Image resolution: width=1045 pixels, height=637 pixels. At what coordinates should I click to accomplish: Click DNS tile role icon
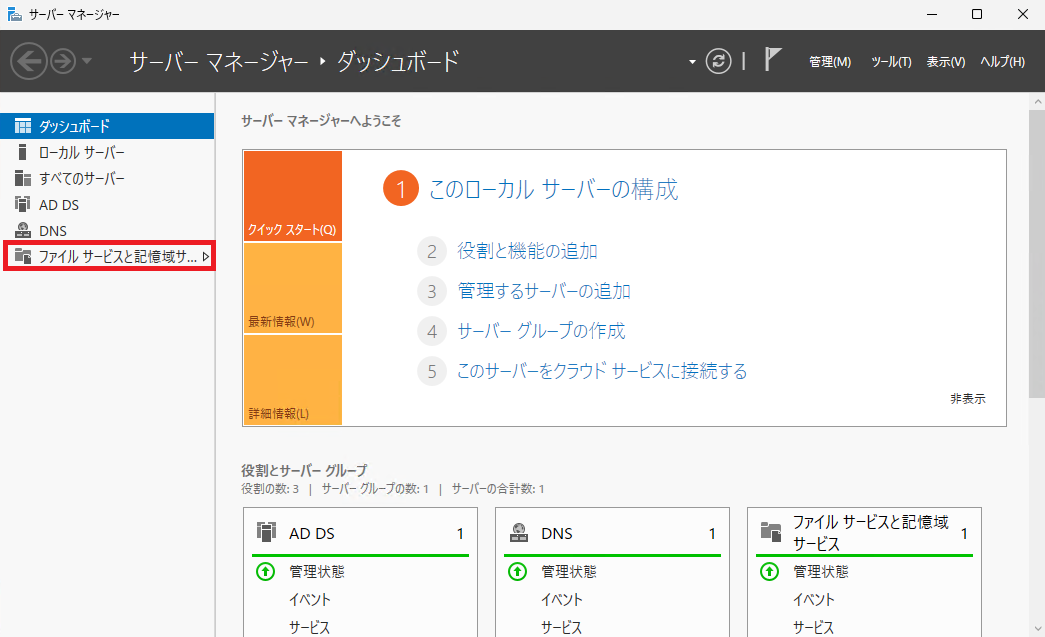pos(519,532)
